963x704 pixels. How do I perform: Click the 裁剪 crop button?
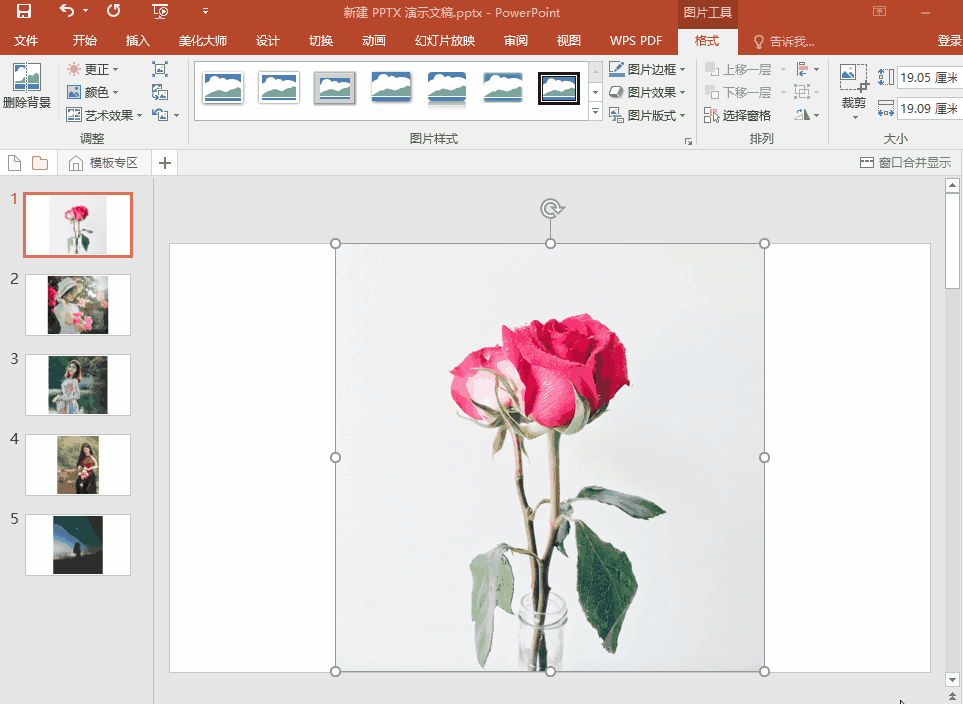[854, 91]
